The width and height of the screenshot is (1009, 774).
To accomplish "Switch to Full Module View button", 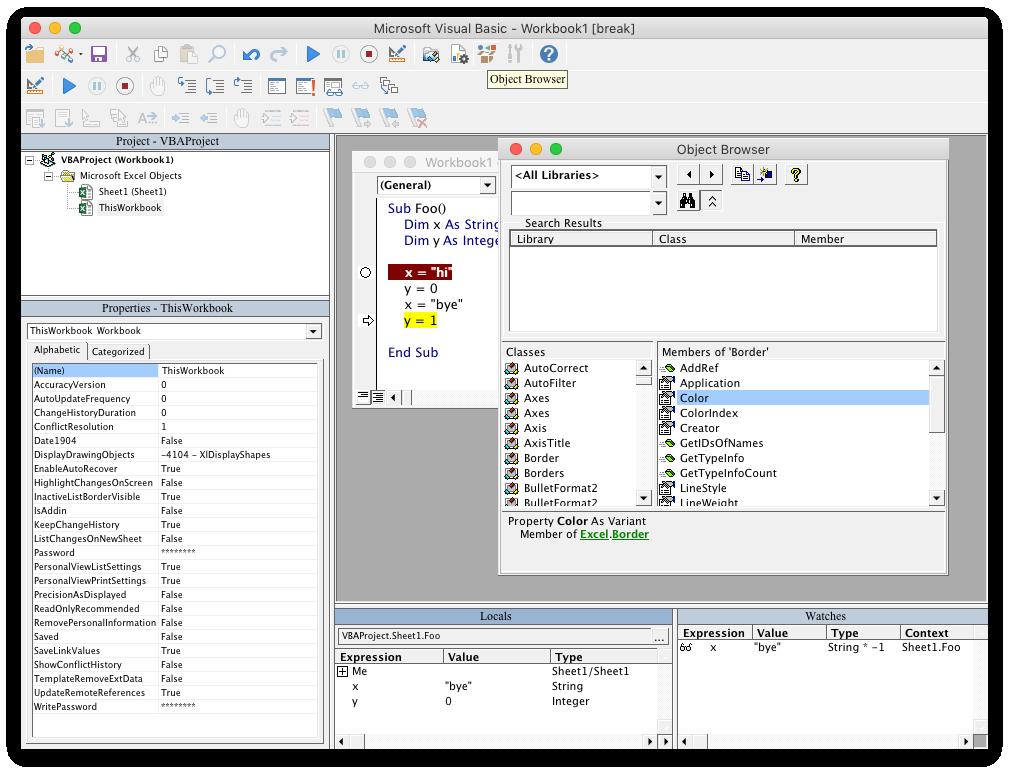I will (378, 397).
